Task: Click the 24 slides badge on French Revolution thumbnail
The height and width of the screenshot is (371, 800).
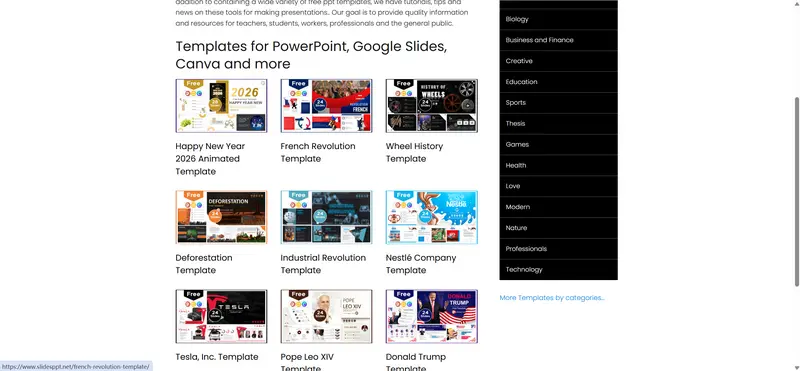Action: coord(320,105)
